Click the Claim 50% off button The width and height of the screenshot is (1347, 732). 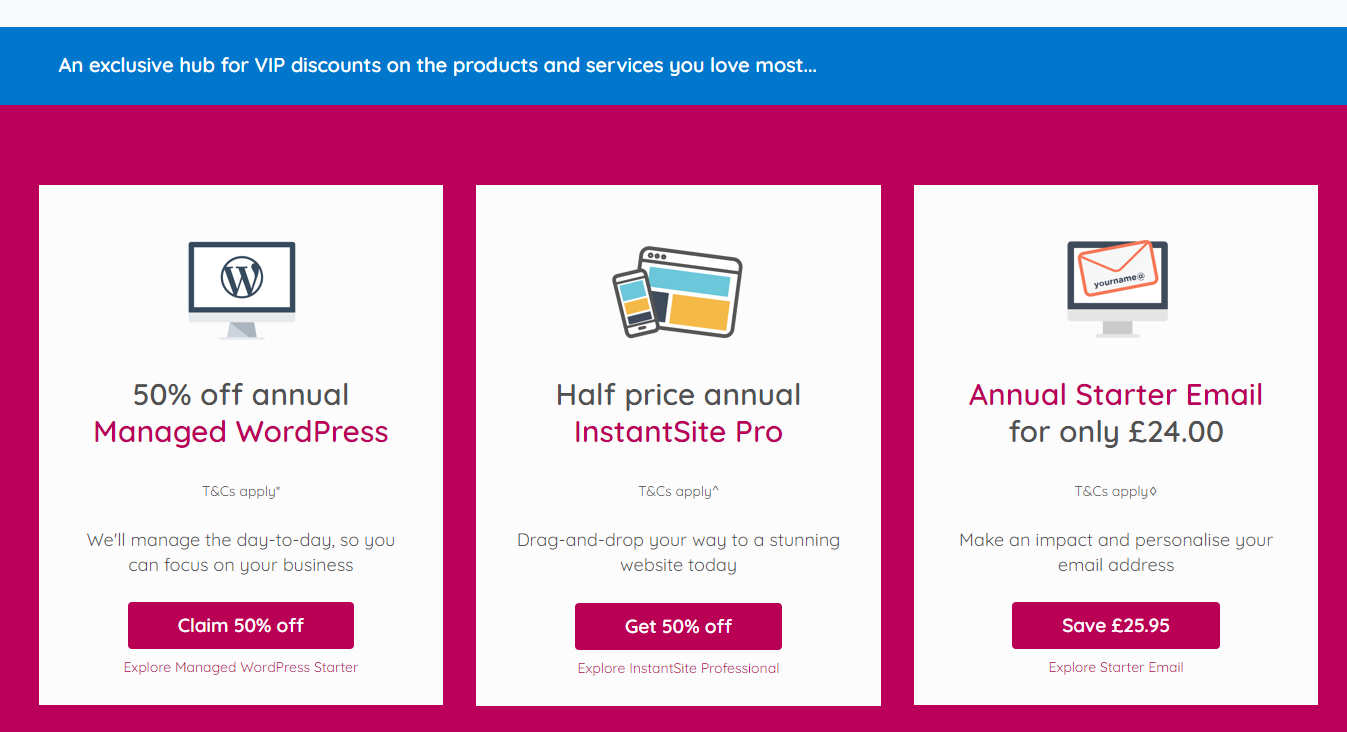tap(241, 626)
